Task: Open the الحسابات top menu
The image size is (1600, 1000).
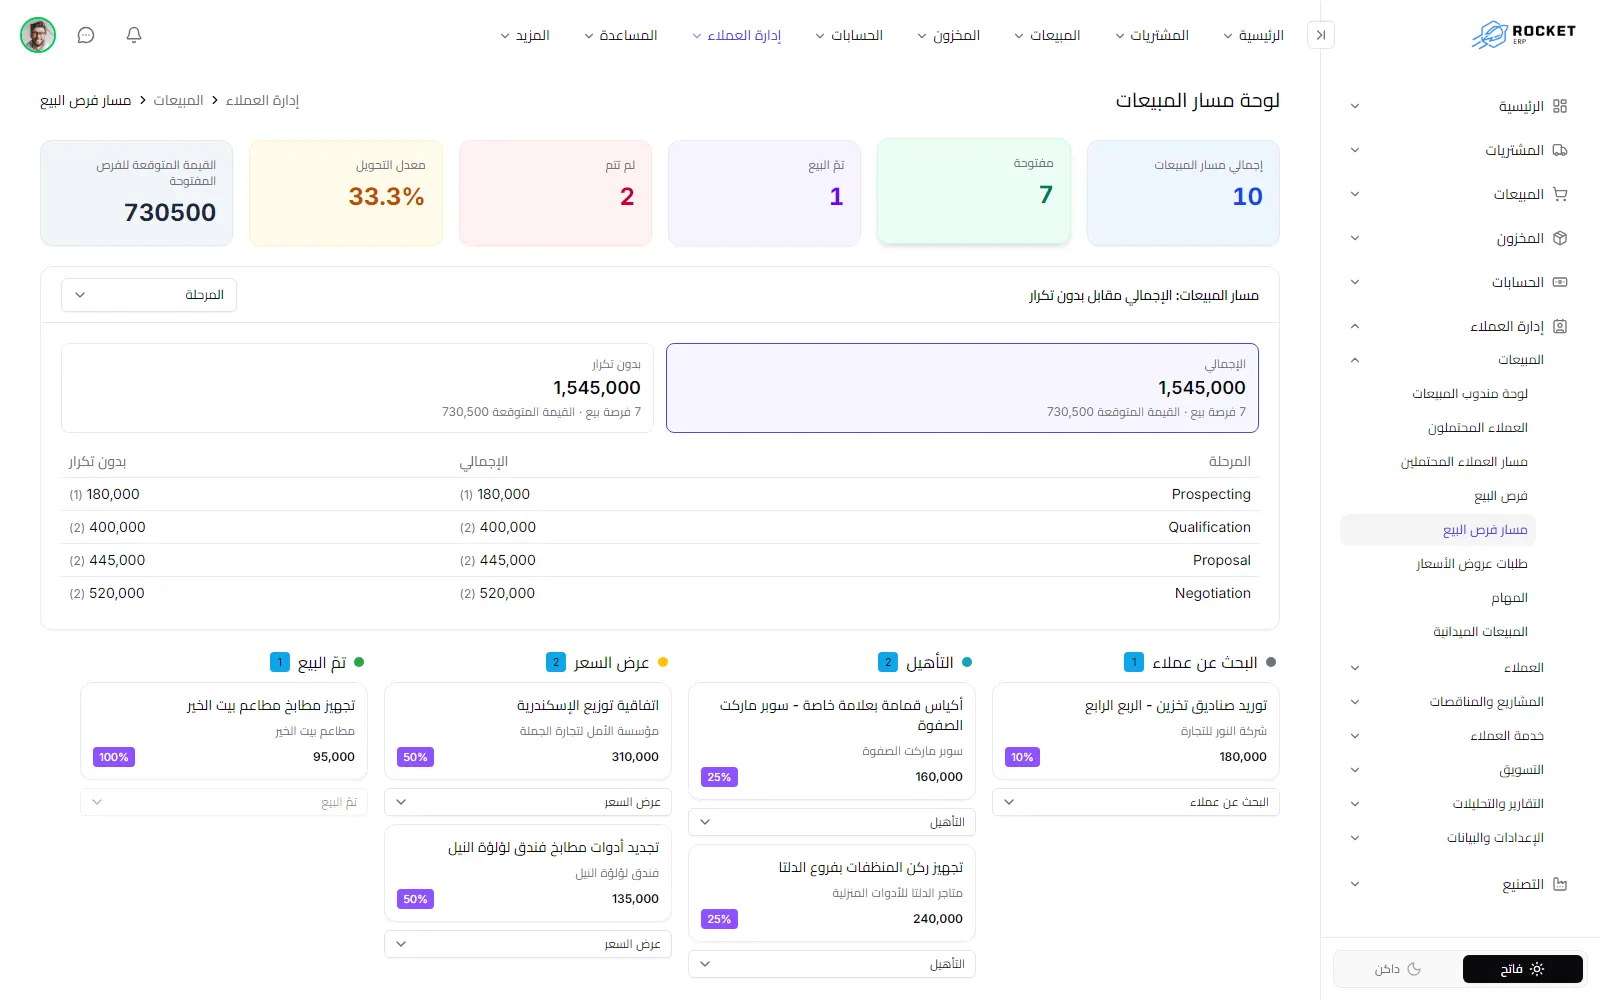Action: 849,35
